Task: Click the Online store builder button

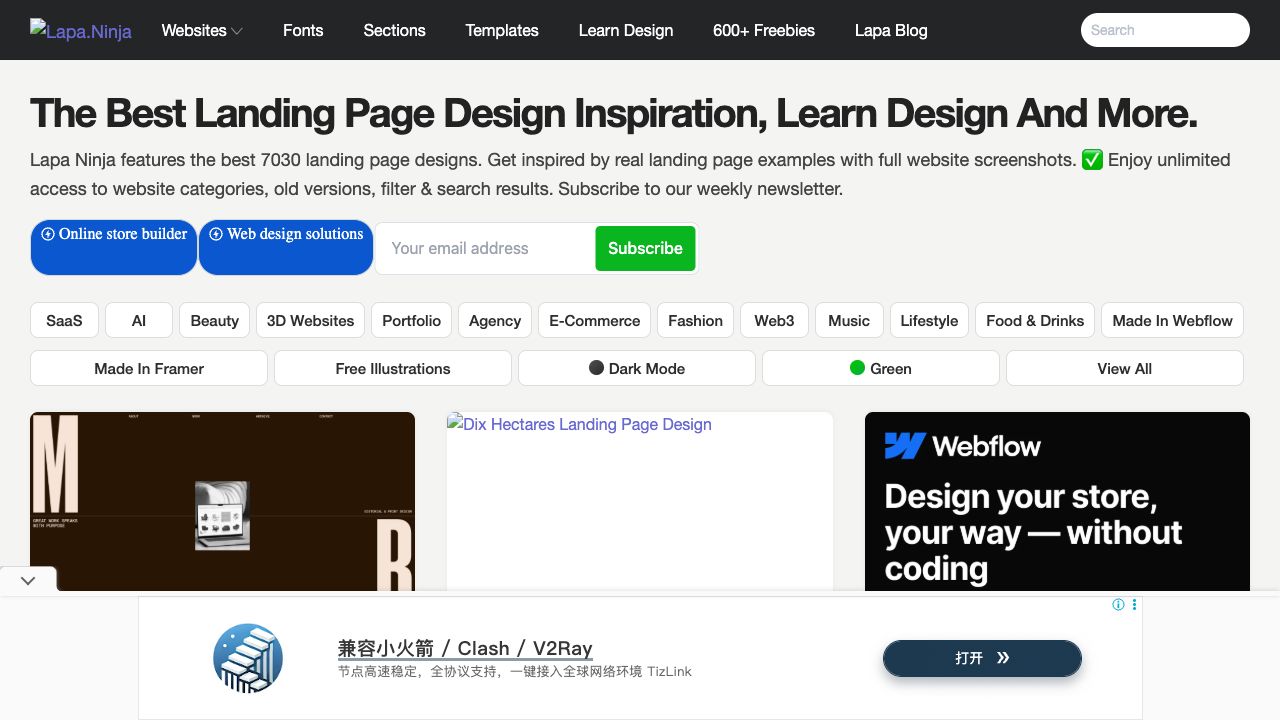Action: pos(114,247)
